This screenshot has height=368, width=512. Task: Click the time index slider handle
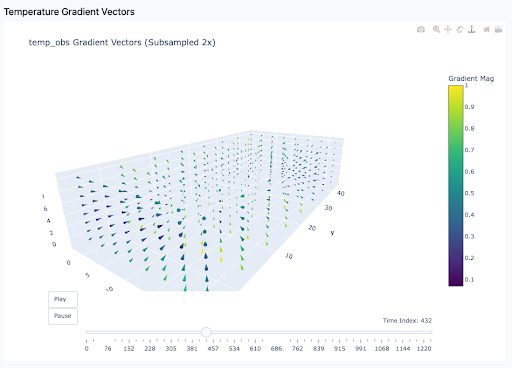(206, 332)
